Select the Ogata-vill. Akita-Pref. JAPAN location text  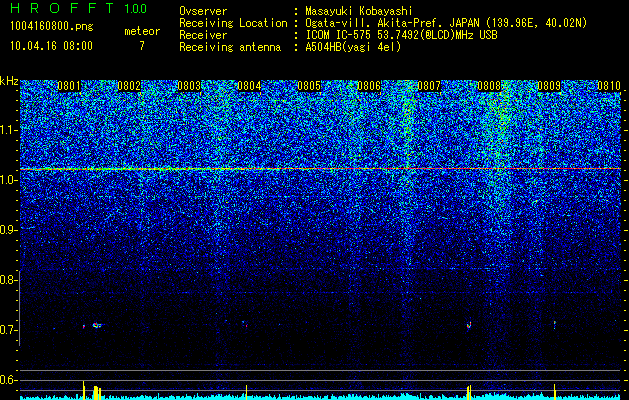[x=446, y=23]
